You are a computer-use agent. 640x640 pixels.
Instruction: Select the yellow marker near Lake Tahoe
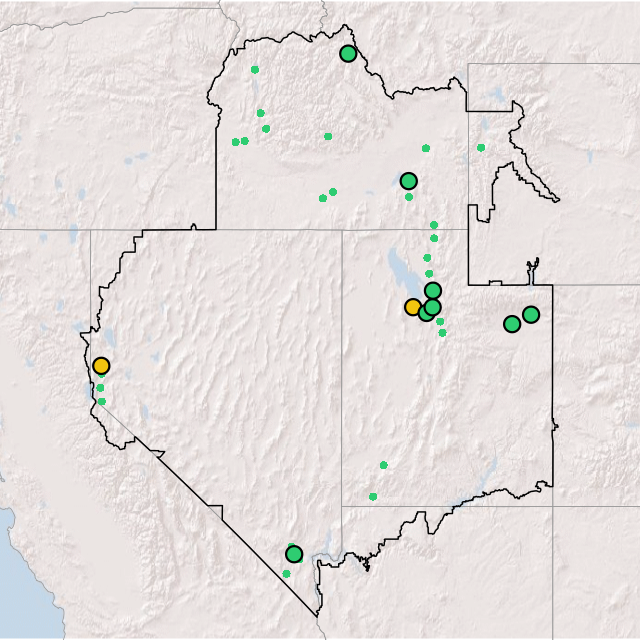[101, 366]
